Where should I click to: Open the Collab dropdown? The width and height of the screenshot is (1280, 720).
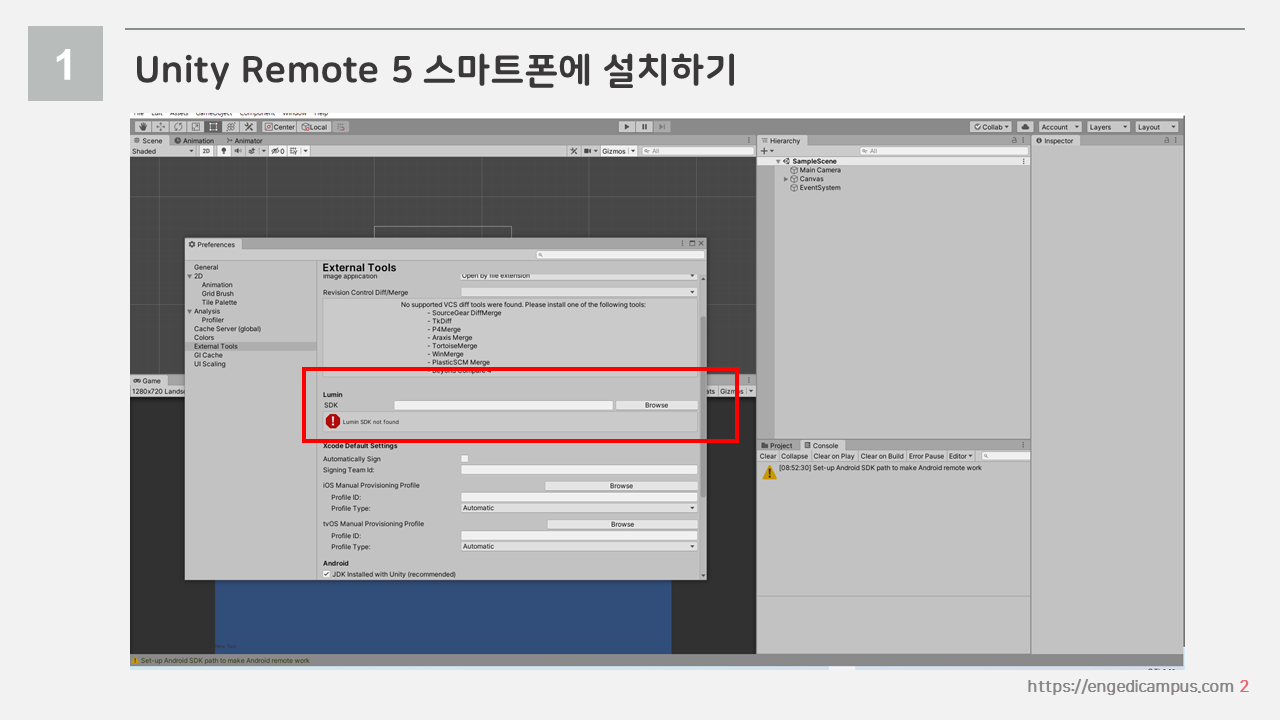click(991, 127)
